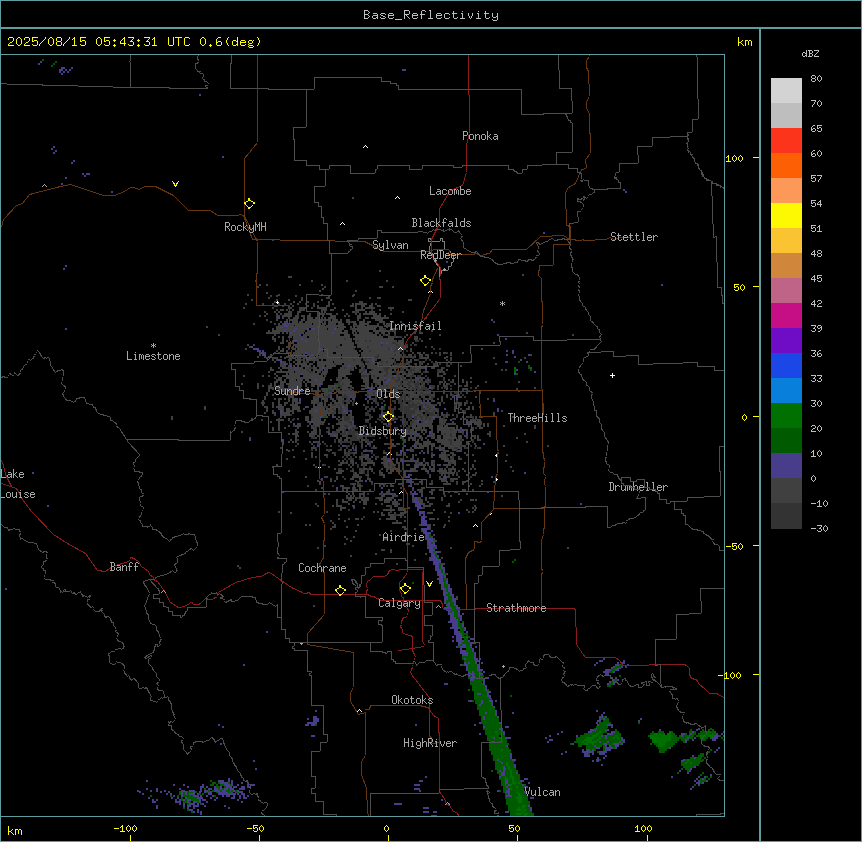The height and width of the screenshot is (842, 862).
Task: Click the blue 36 dBZ legend swatch
Action: coord(786,365)
